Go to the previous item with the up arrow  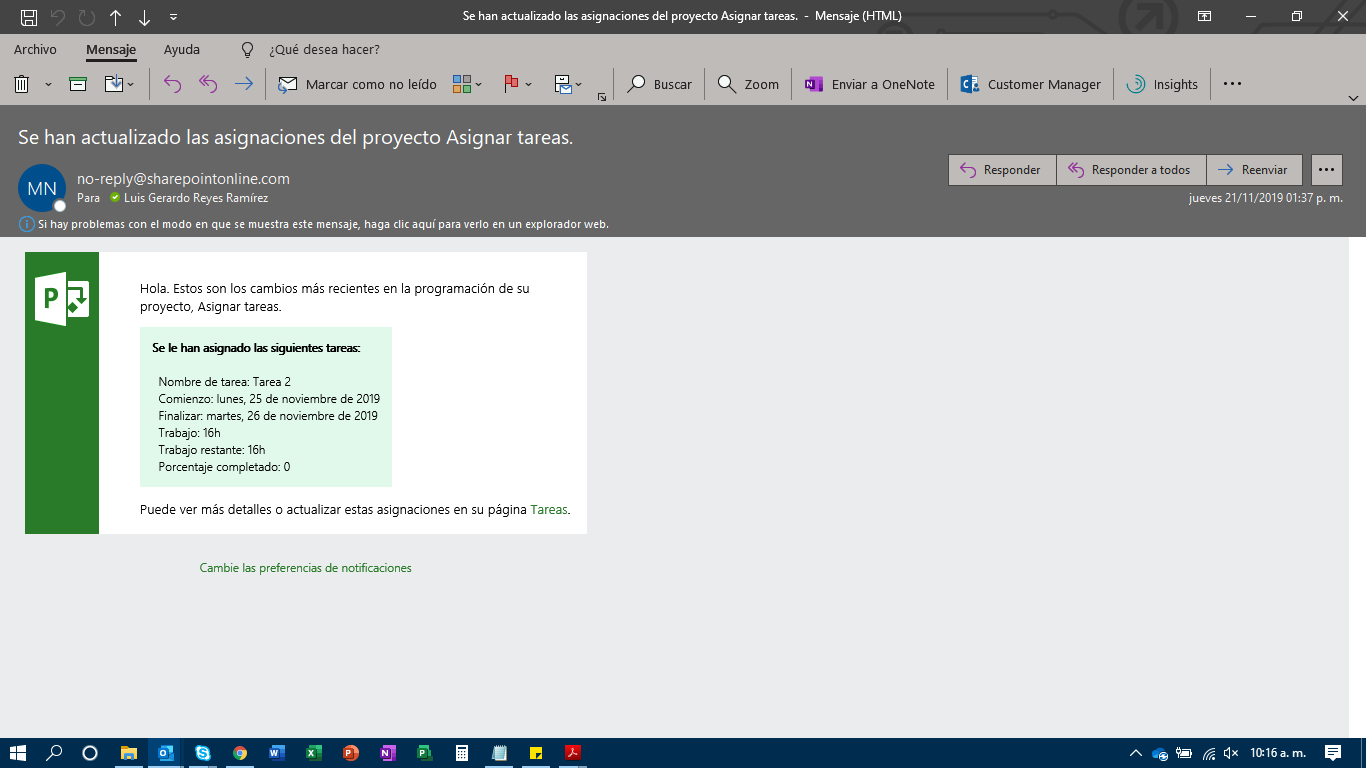pyautogui.click(x=116, y=17)
